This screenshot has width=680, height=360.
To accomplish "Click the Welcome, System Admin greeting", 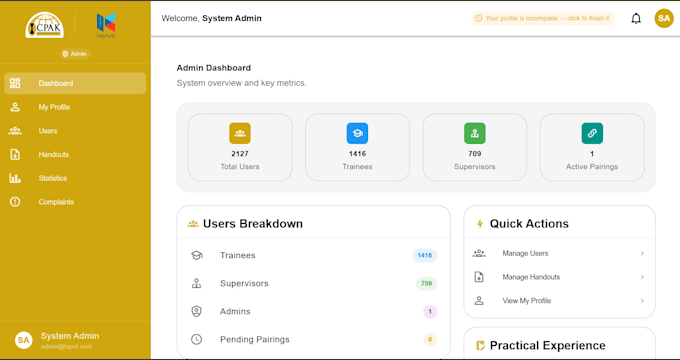I will point(212,18).
